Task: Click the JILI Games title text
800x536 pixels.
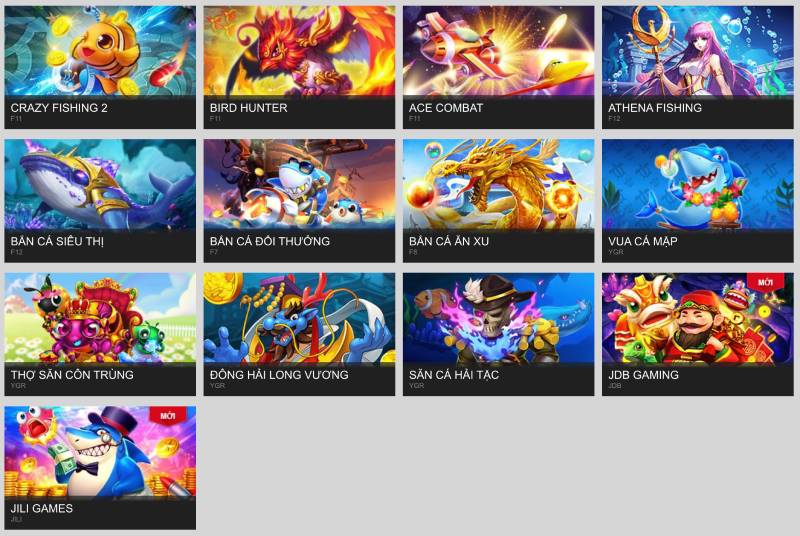Action: pyautogui.click(x=42, y=508)
